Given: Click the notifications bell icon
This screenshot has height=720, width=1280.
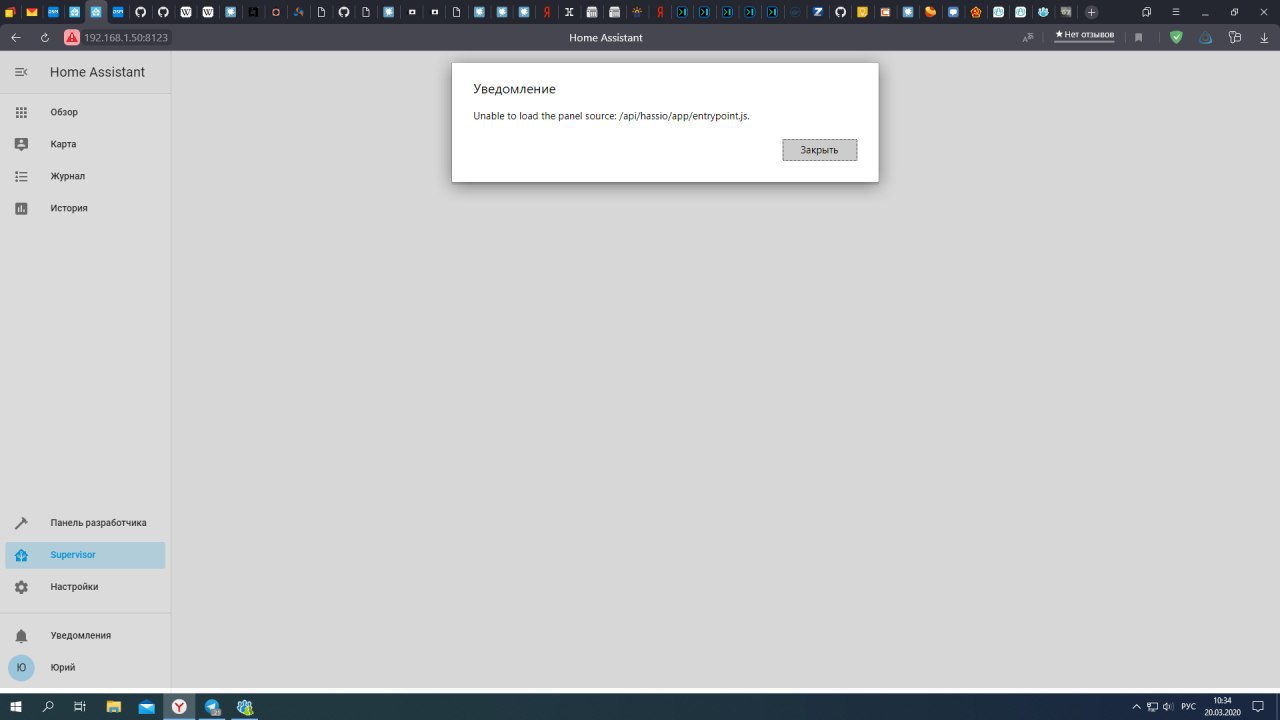Looking at the screenshot, I should (x=21, y=635).
